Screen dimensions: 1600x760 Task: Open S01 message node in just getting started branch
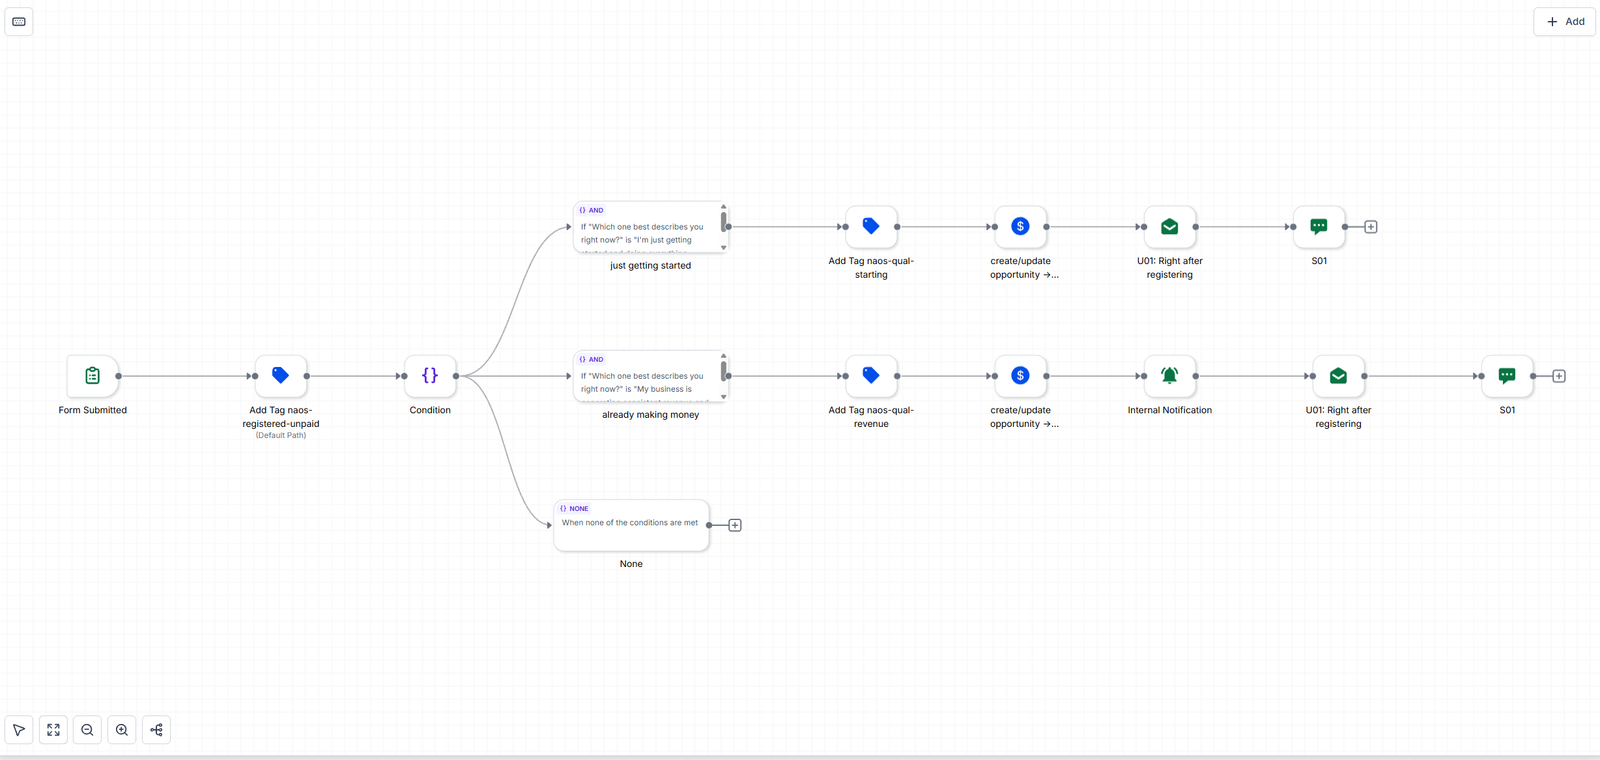coord(1319,227)
